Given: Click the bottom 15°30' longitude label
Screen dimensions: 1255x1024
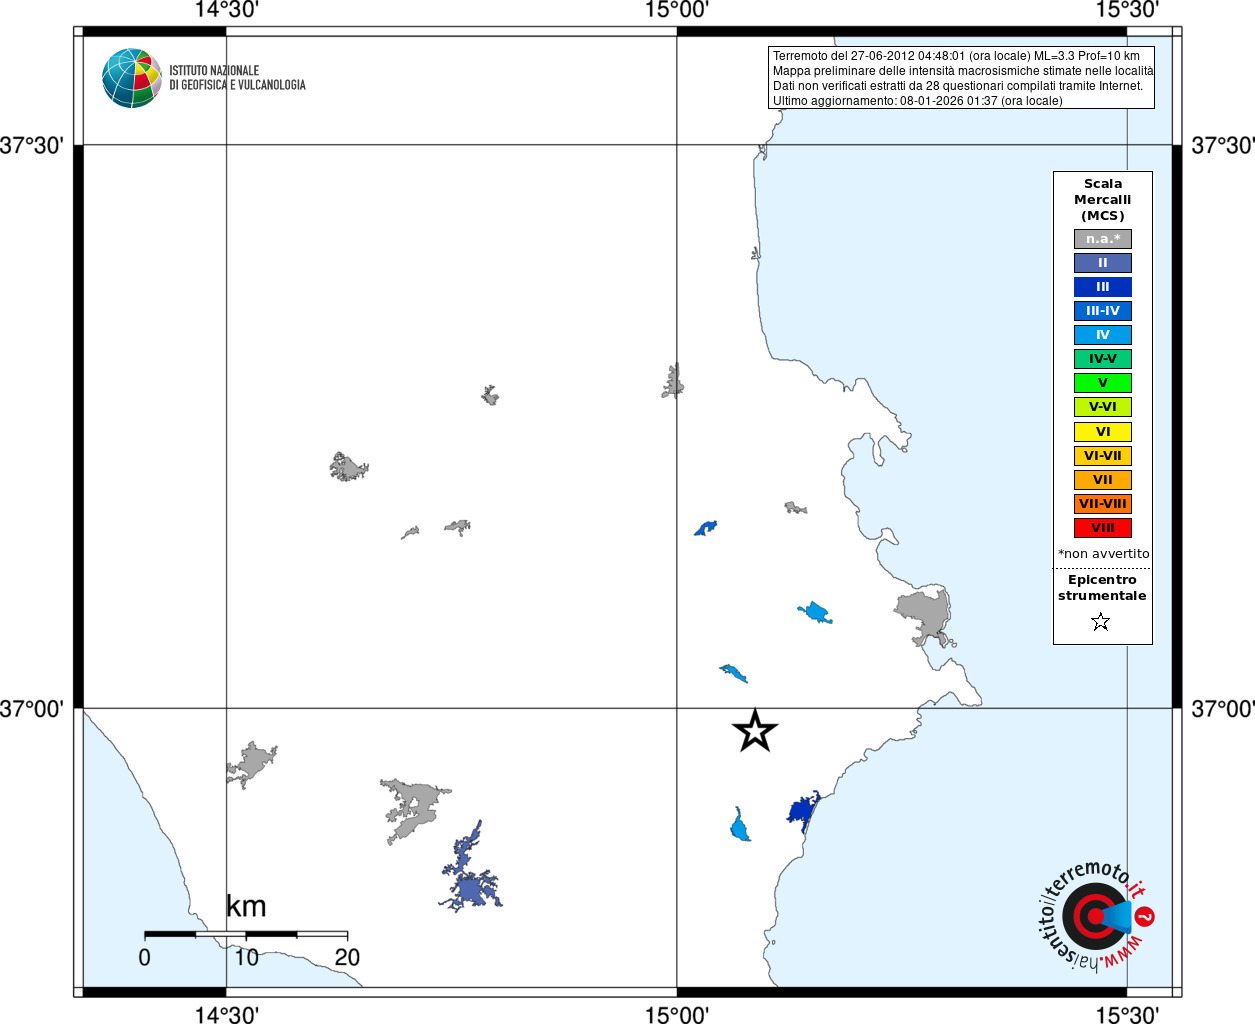Looking at the screenshot, I should pos(1127,1014).
